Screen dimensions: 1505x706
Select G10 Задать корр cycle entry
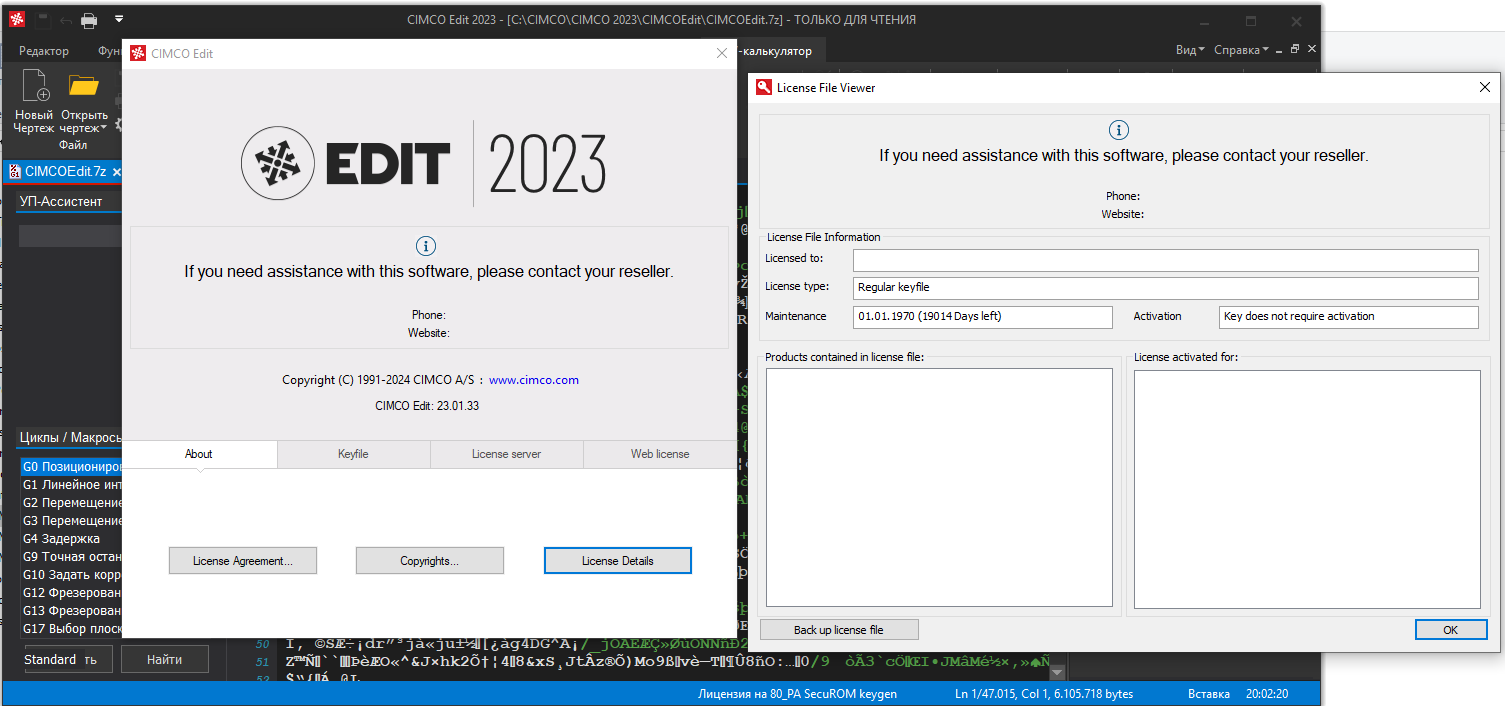[72, 575]
